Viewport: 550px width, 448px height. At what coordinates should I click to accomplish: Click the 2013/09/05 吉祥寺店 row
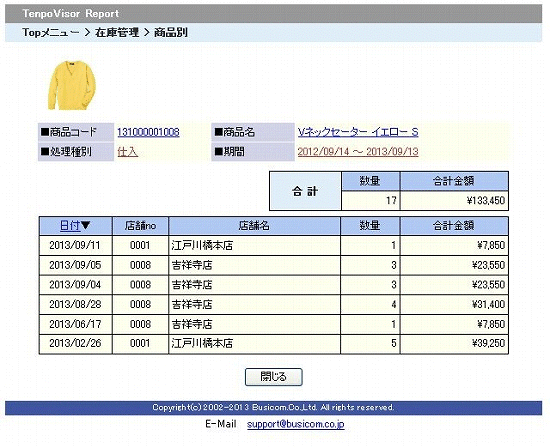point(274,265)
